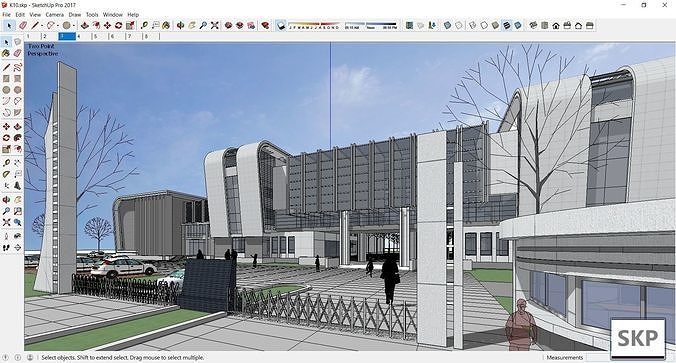Switch to scene tab 8
The image size is (676, 363).
coord(151,37)
